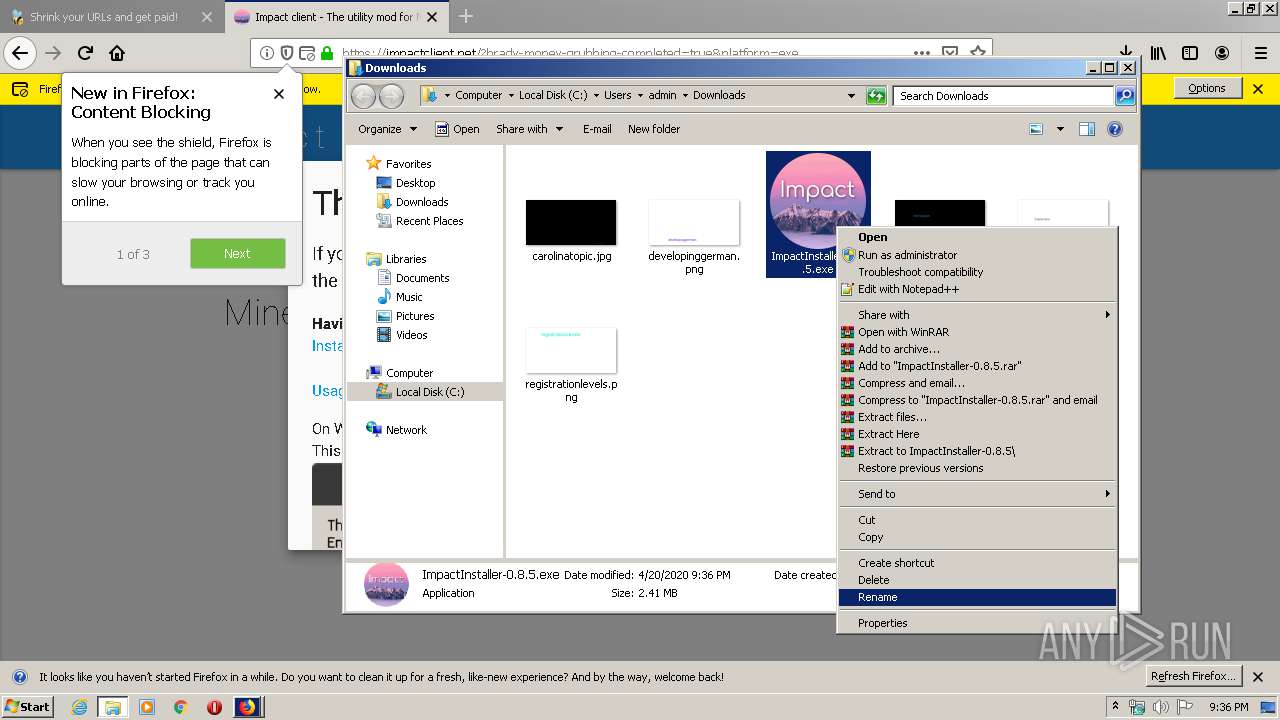Open Windows Media Player taskbar icon
The width and height of the screenshot is (1280, 720).
[147, 707]
